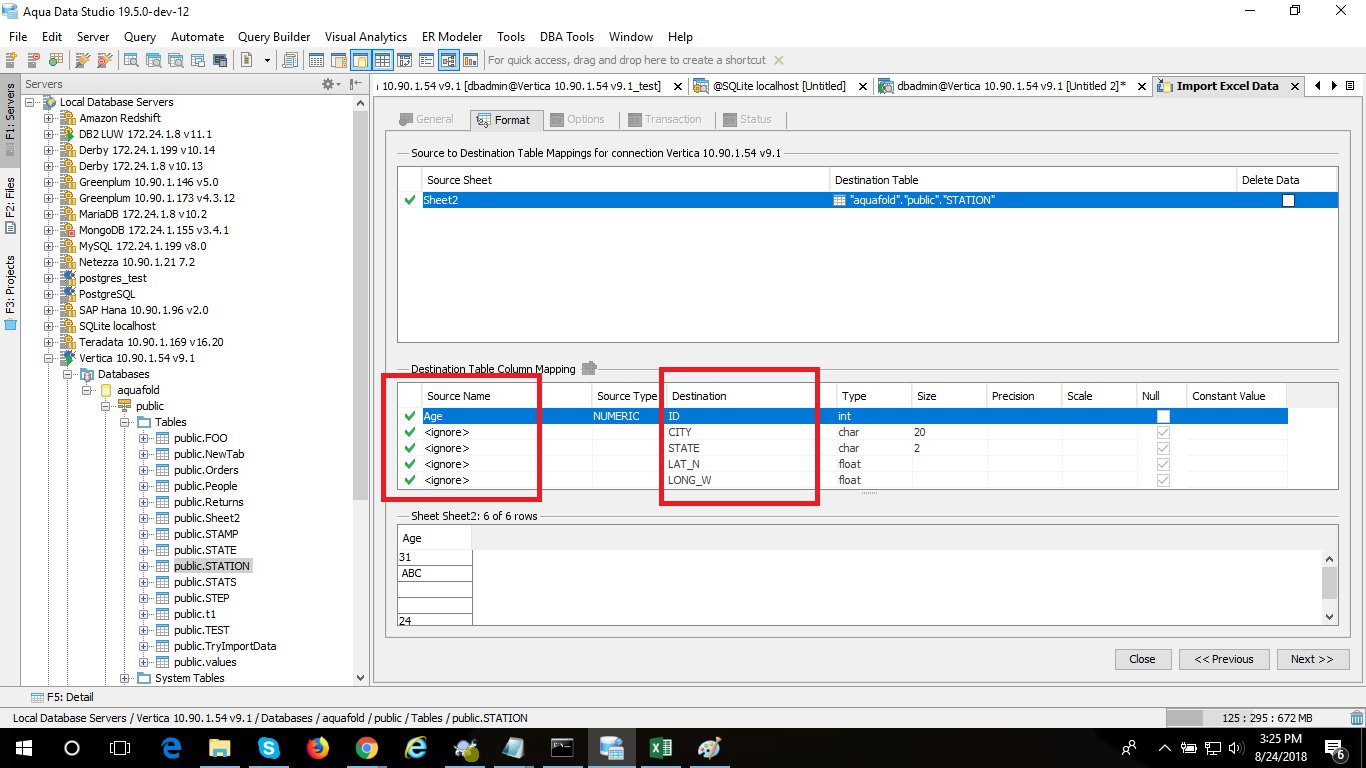The width and height of the screenshot is (1366, 768).
Task: Expand the System Tables folder
Action: [x=125, y=678]
